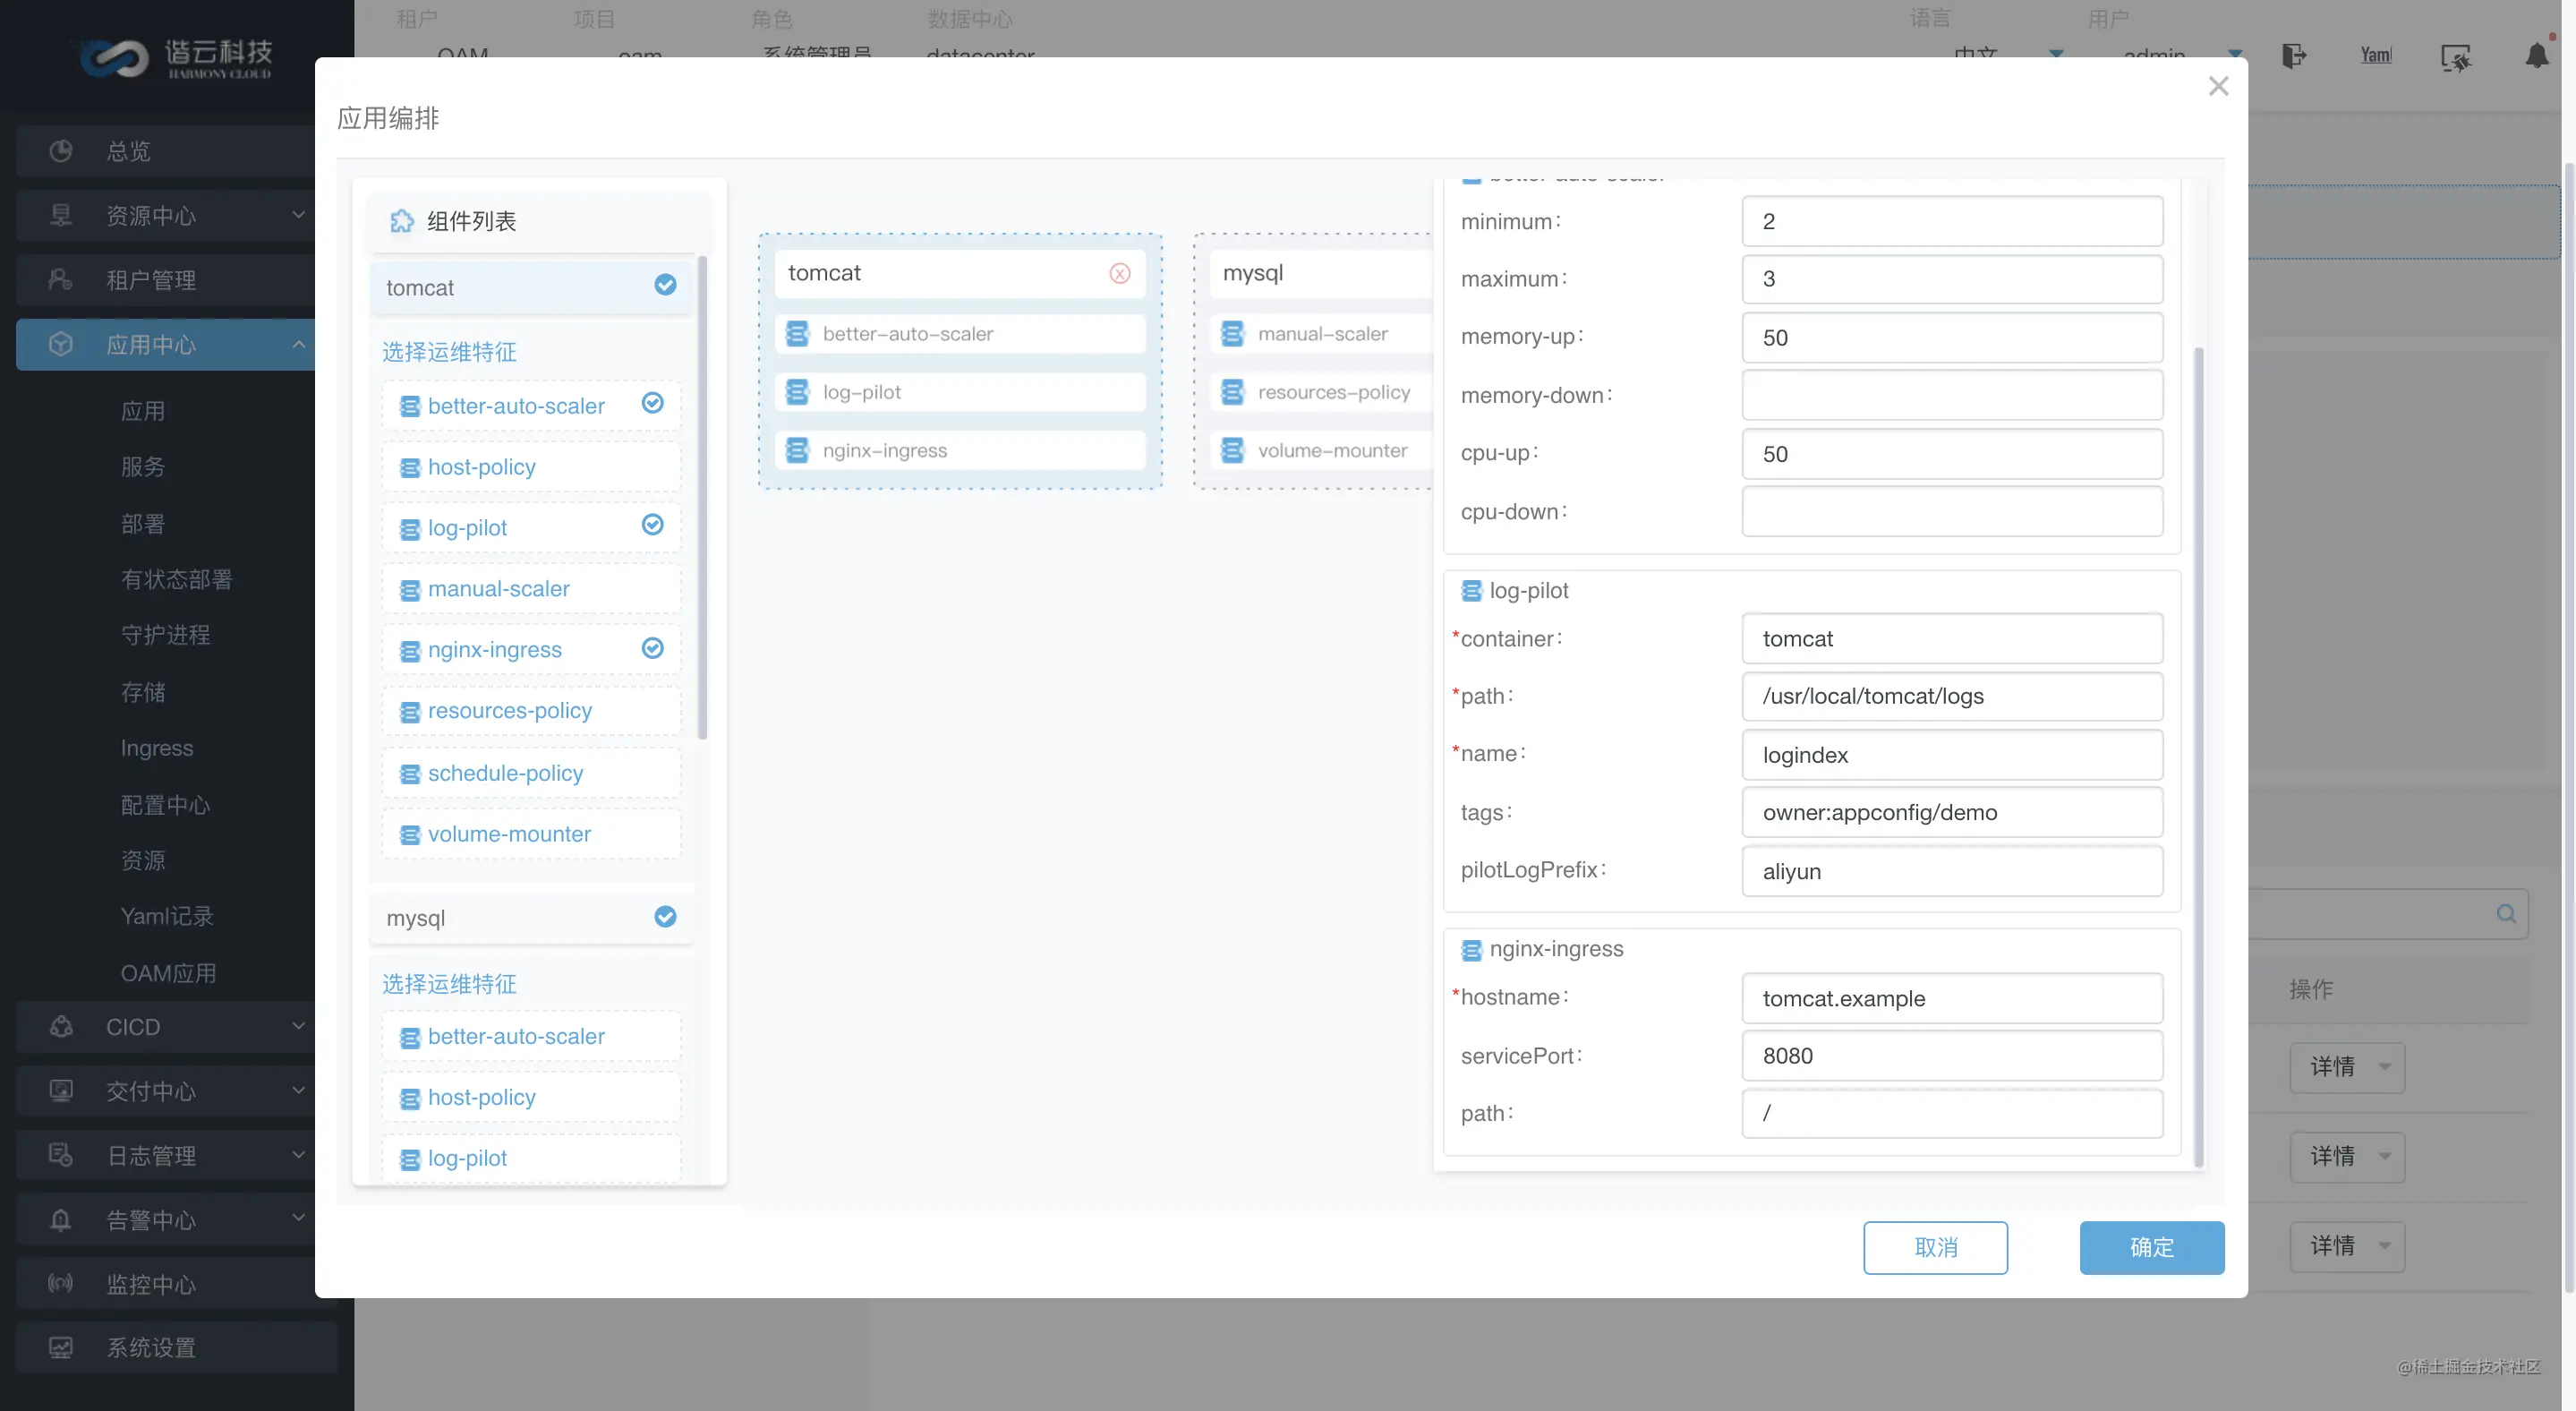Image resolution: width=2576 pixels, height=1411 pixels.
Task: Select resources-policy trait under tomcat
Action: point(531,711)
